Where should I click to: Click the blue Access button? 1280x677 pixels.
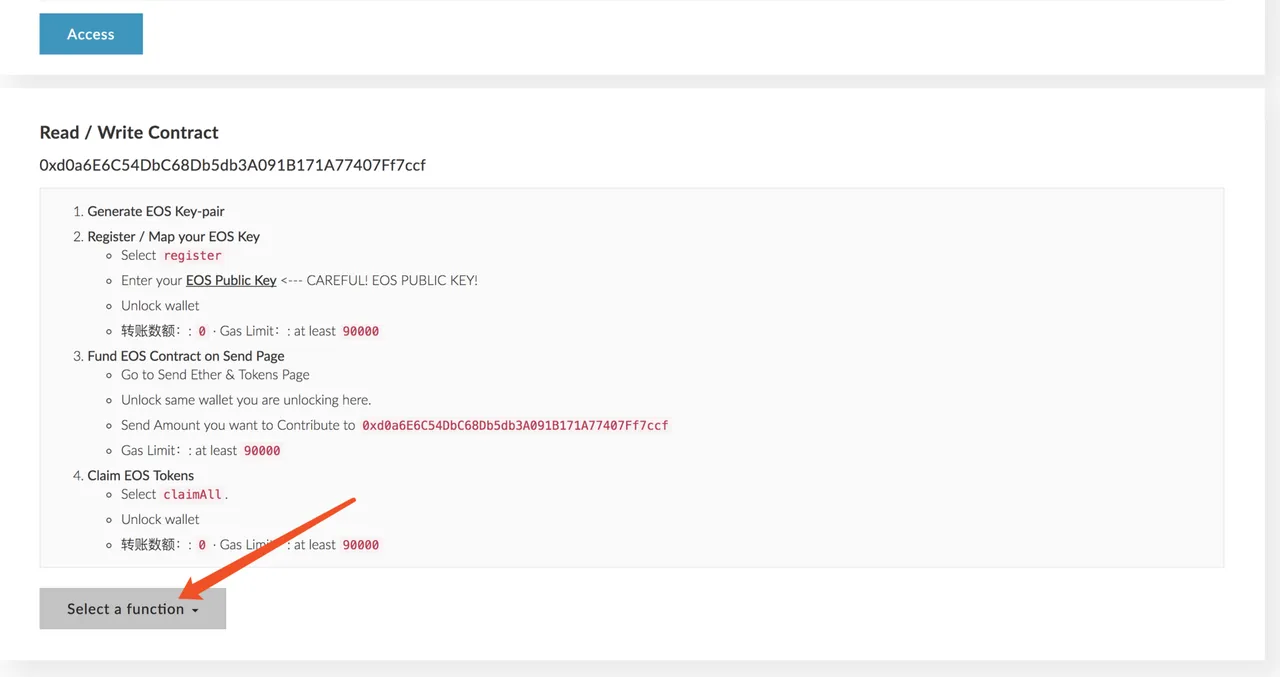click(91, 34)
